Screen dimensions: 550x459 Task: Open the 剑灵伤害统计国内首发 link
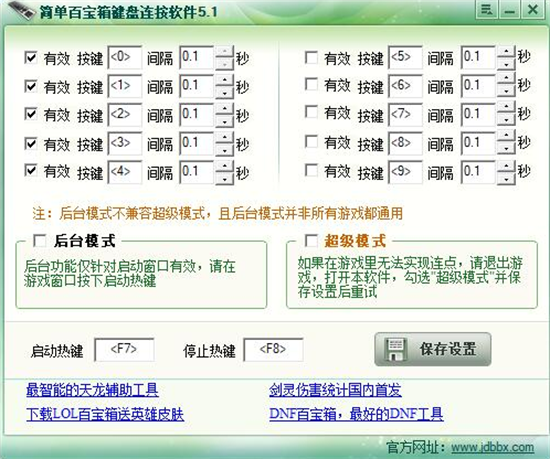click(335, 390)
